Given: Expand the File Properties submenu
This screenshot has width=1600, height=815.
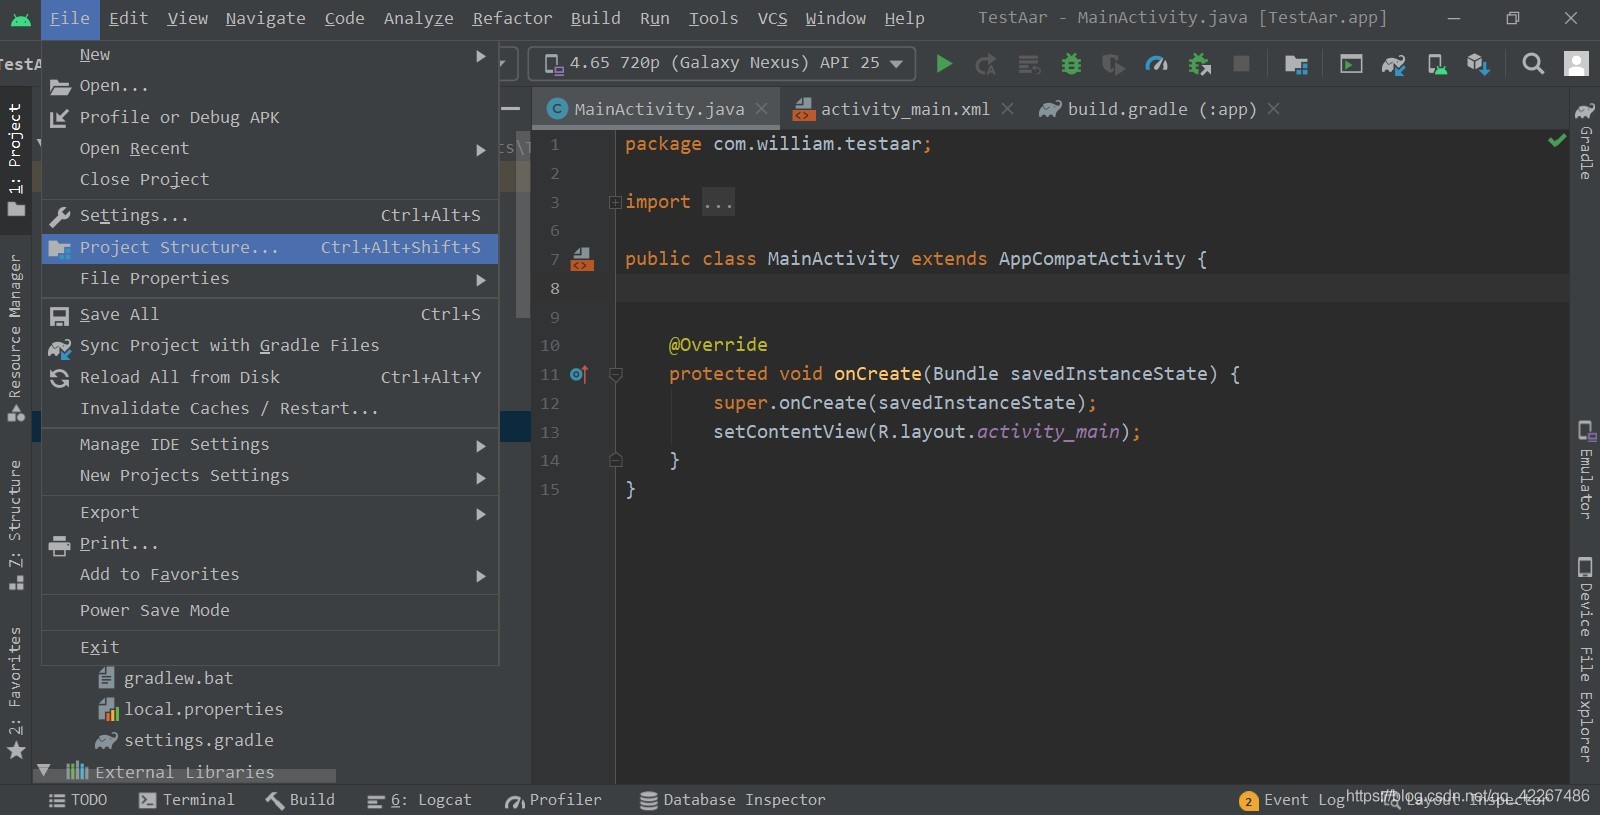Looking at the screenshot, I should pyautogui.click(x=270, y=279).
